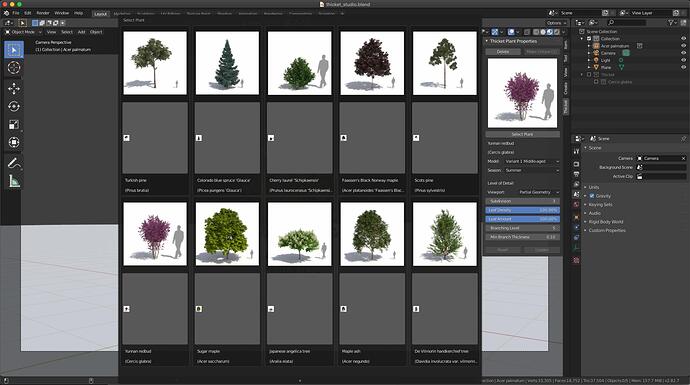Image resolution: width=690 pixels, height=385 pixels.
Task: Open the Window menu
Action: pos(62,13)
